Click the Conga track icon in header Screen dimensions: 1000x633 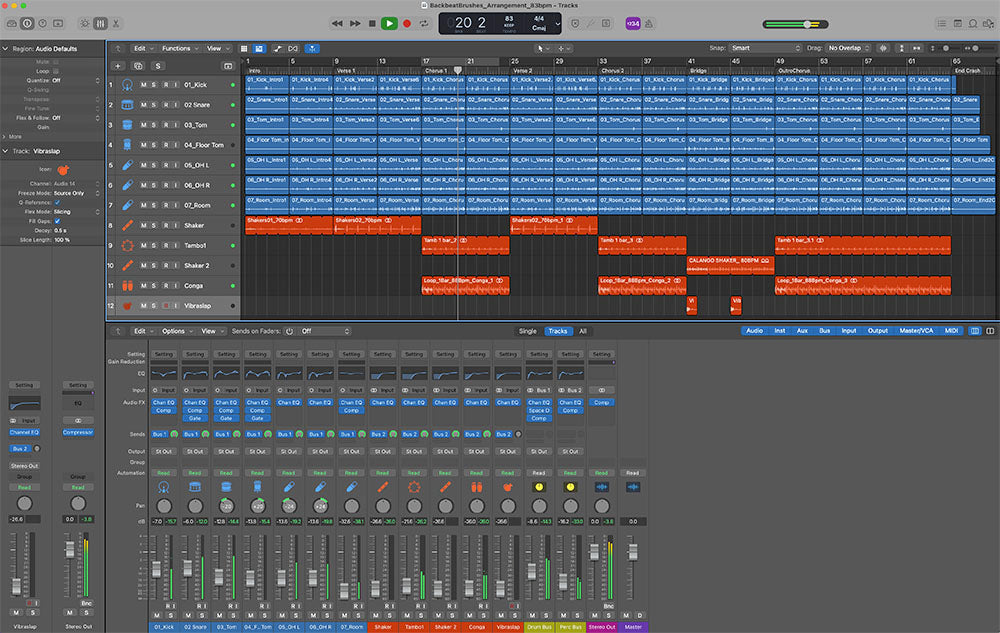click(127, 285)
